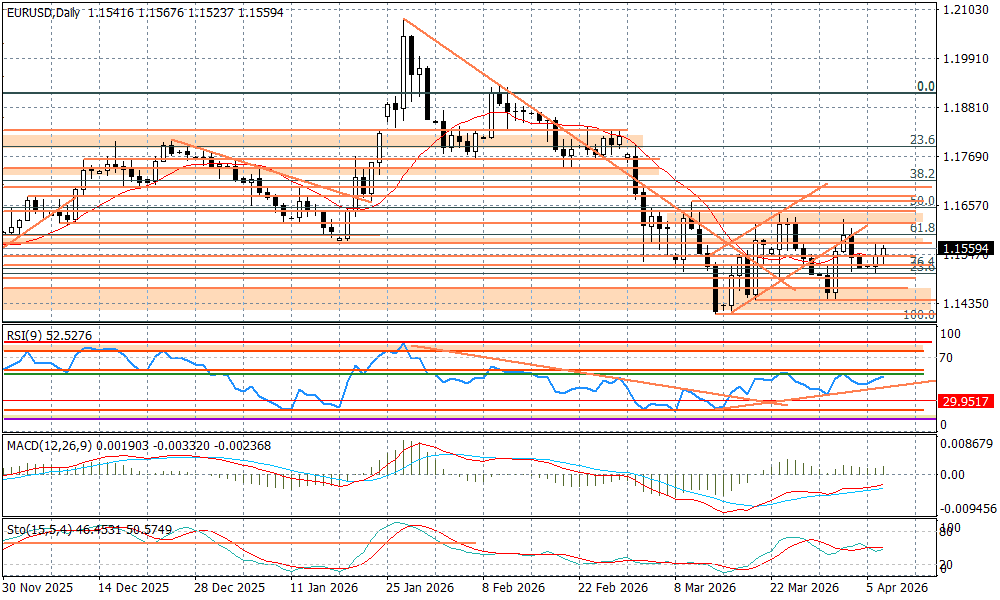Click the Fibonacci 100.0 level label
The height and width of the screenshot is (600, 1000).
[x=918, y=314]
